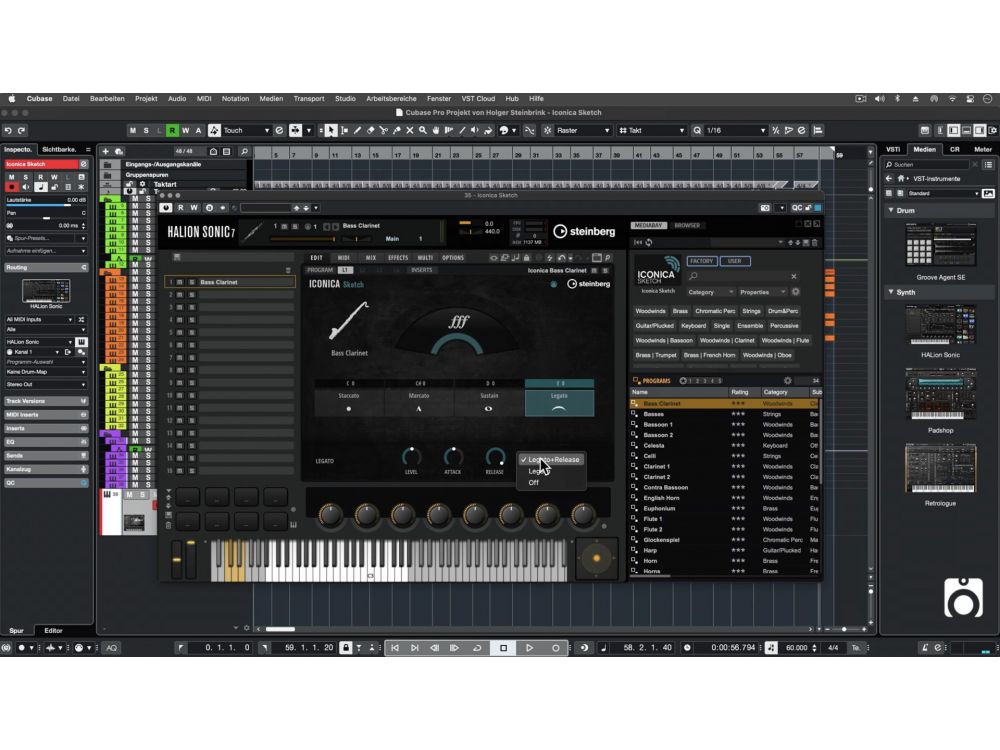
Task: Filter by Woodwinds | Clarinet tag
Action: click(x=727, y=340)
